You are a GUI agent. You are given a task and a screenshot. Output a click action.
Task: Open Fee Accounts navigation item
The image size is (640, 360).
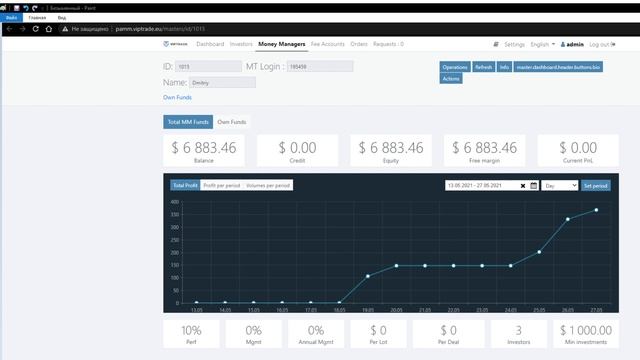[x=328, y=44]
